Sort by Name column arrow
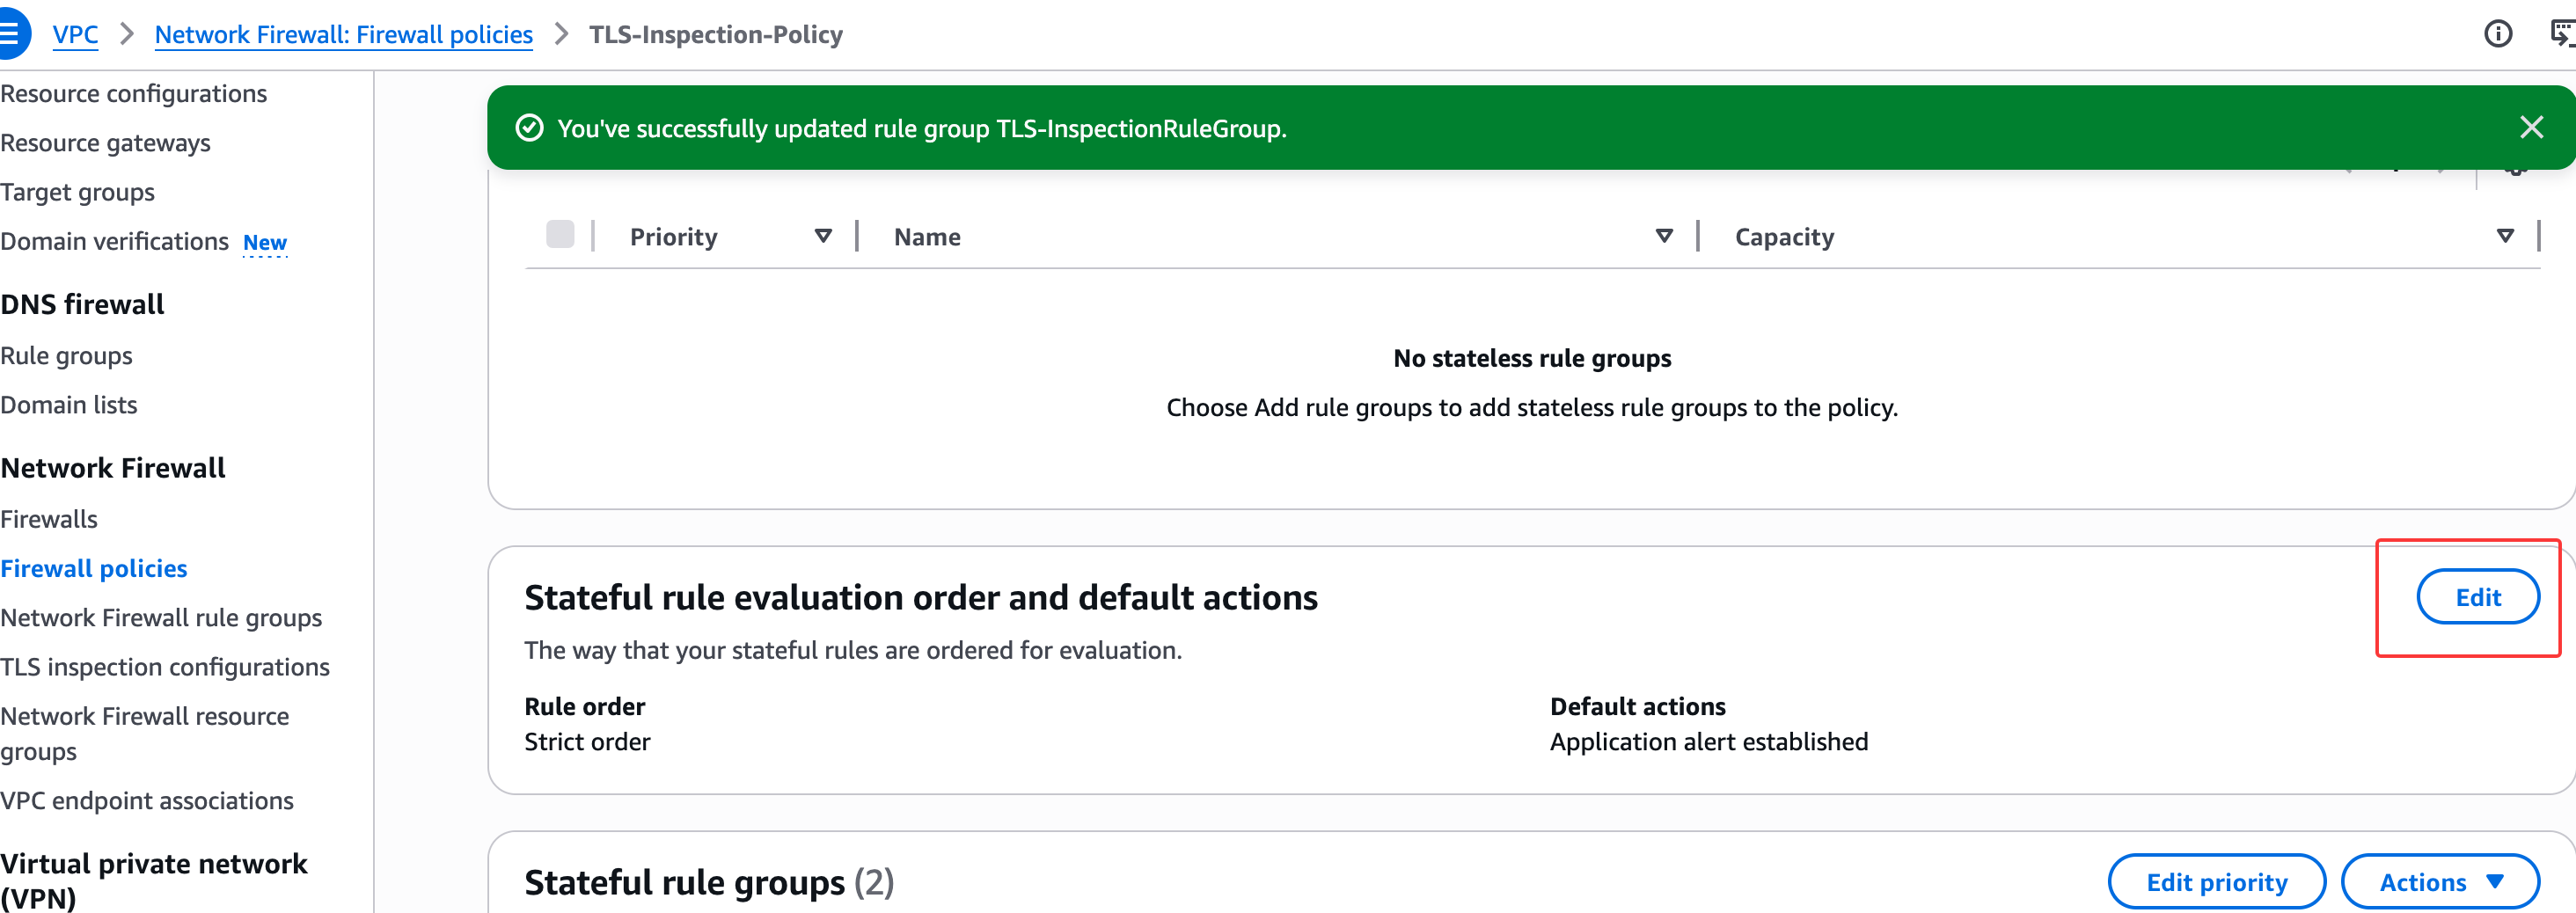The height and width of the screenshot is (913, 2576). coord(1664,236)
